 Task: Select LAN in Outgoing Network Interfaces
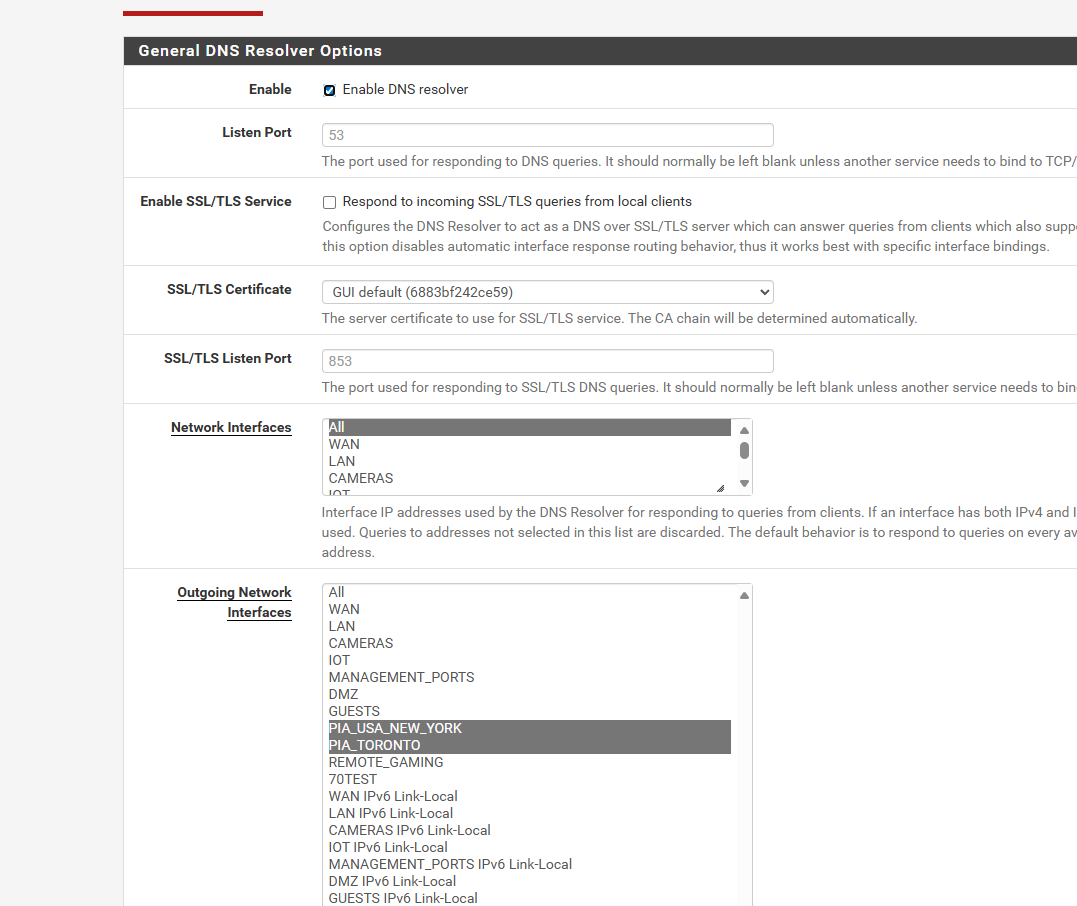click(x=530, y=626)
